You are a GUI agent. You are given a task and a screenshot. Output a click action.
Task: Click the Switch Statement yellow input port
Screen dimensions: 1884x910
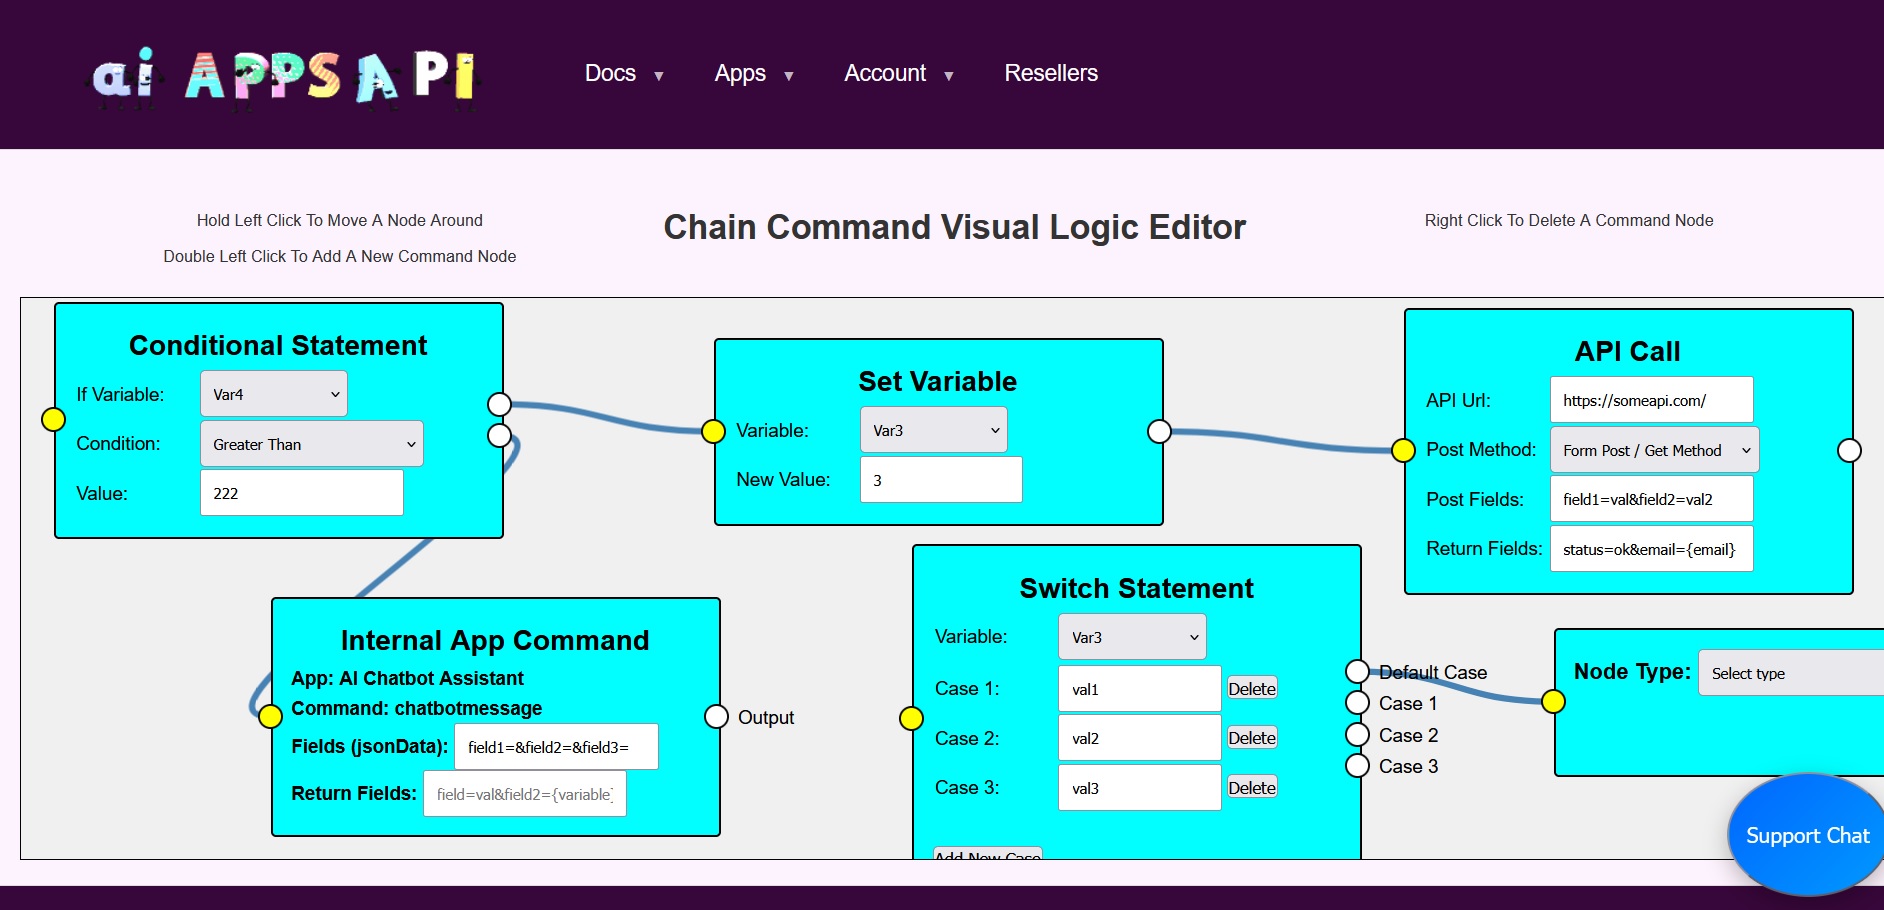pos(911,718)
